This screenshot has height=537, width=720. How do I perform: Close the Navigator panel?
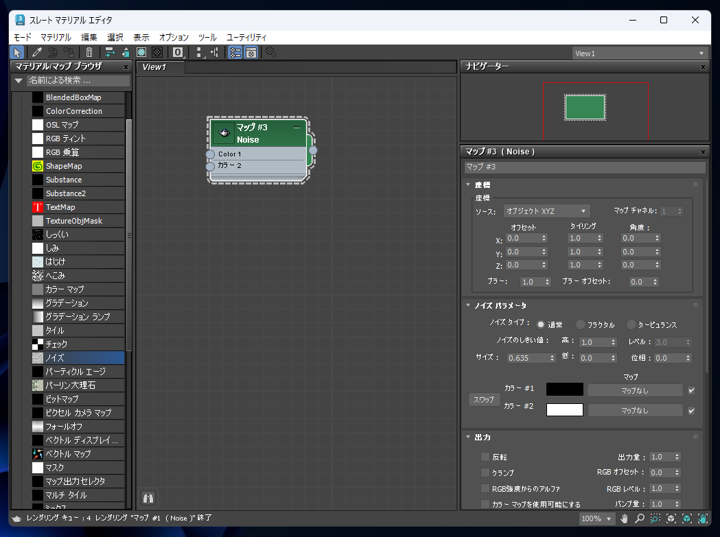(703, 67)
